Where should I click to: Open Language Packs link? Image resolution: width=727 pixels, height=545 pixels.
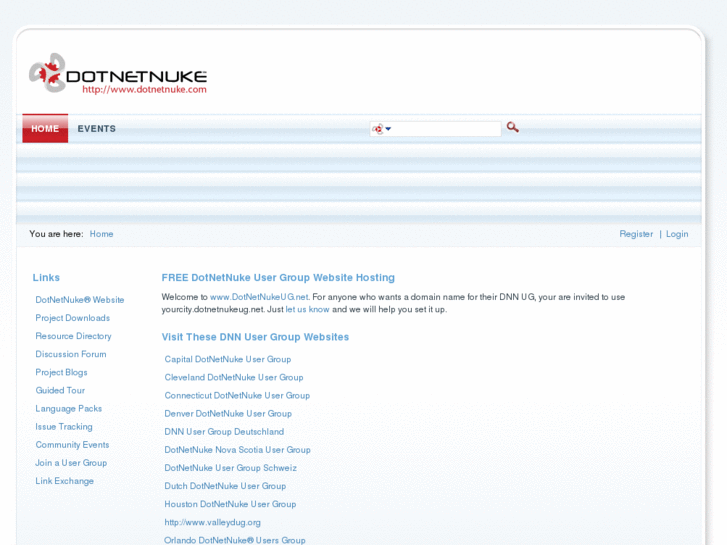(x=69, y=408)
